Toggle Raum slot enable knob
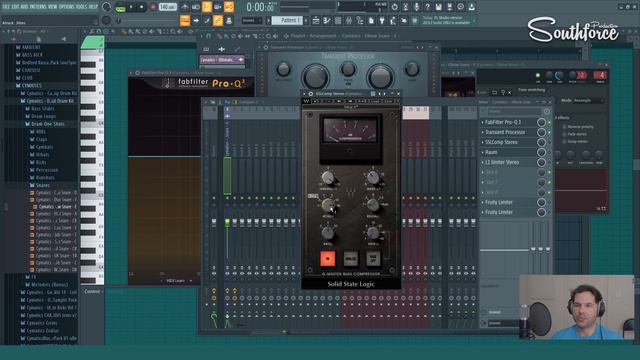Image resolution: width=640 pixels, height=360 pixels. (541, 152)
